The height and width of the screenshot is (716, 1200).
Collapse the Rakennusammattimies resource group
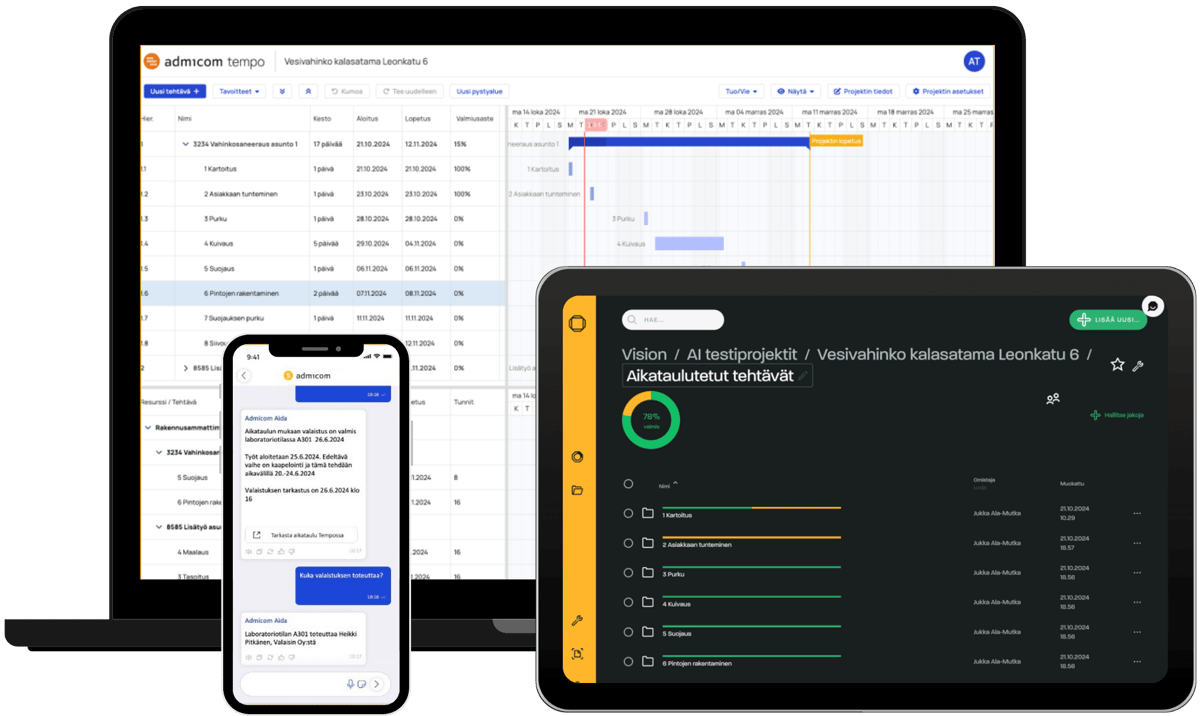point(148,427)
